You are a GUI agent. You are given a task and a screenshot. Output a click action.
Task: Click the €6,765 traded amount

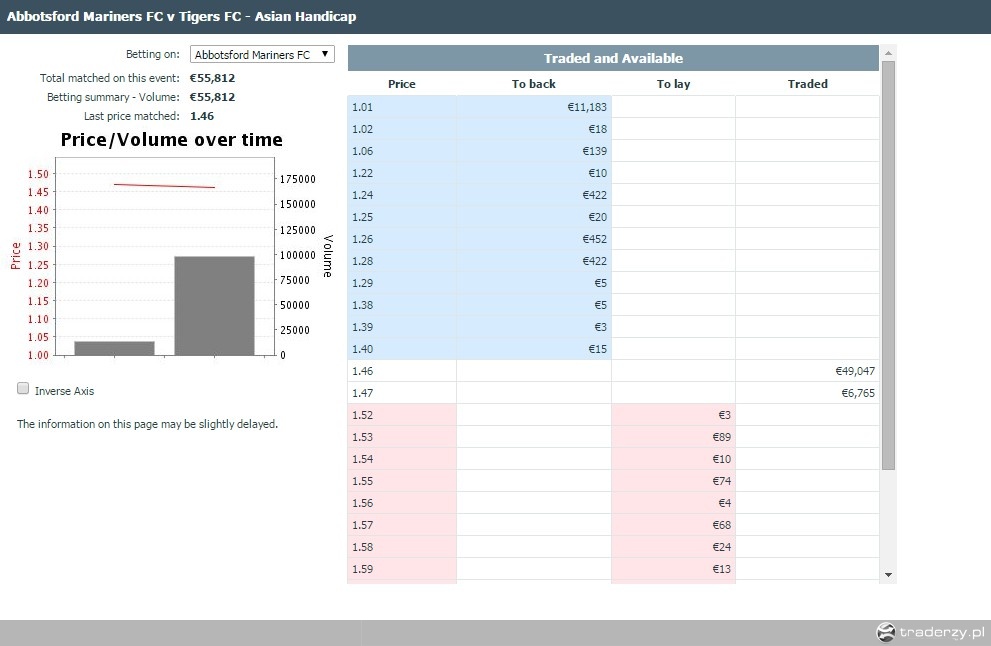point(858,393)
